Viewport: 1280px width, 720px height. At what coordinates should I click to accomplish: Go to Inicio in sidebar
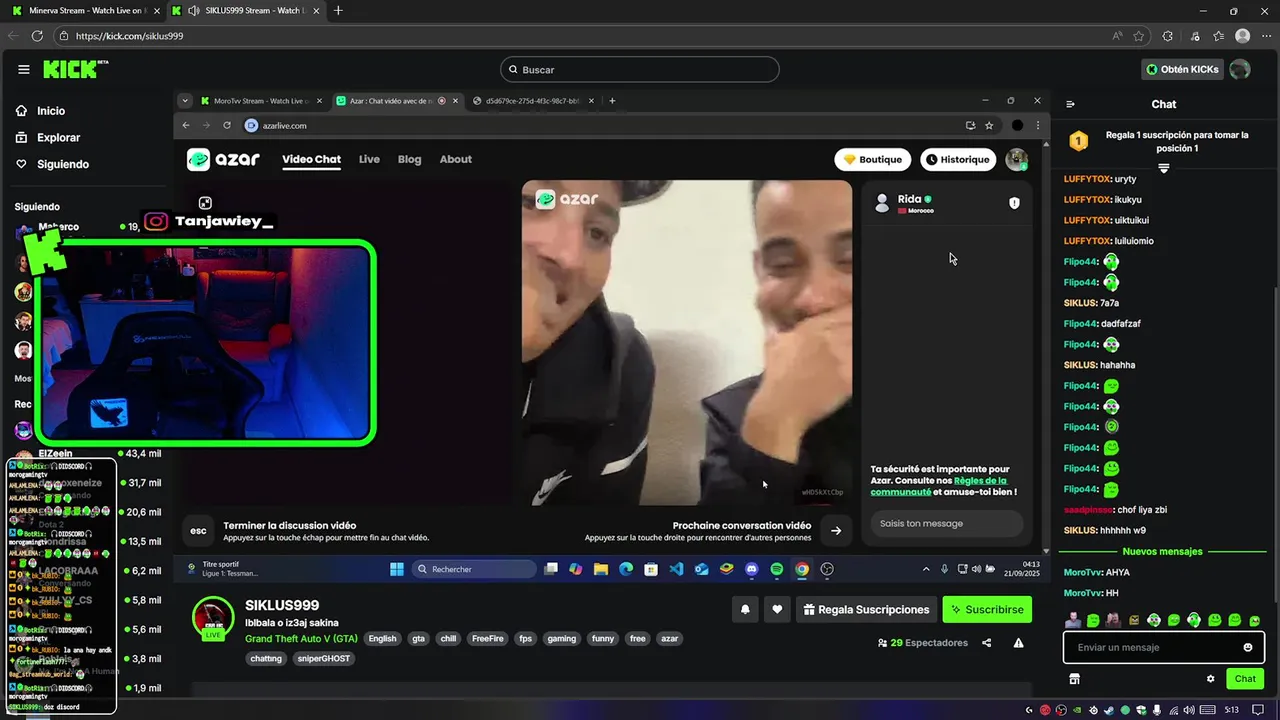41,111
